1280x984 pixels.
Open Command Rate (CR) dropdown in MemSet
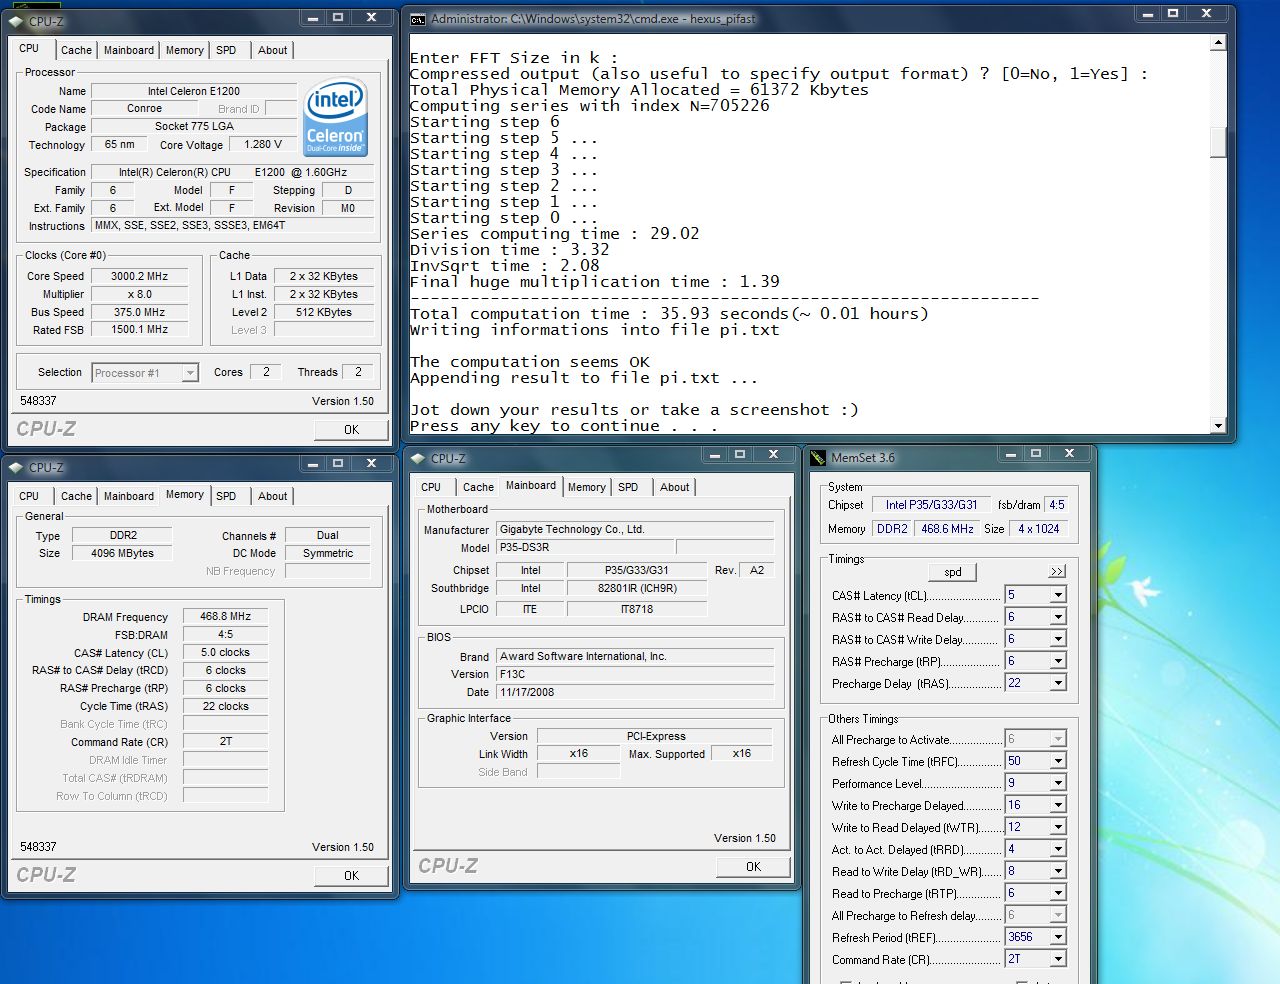click(x=1057, y=959)
